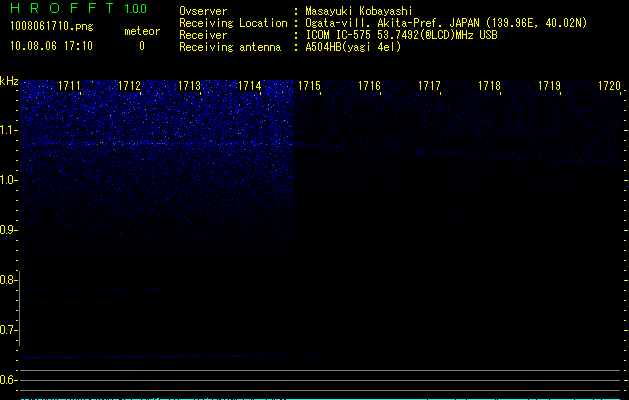Click the HROFFT title text
The width and height of the screenshot is (629, 400).
62,8
